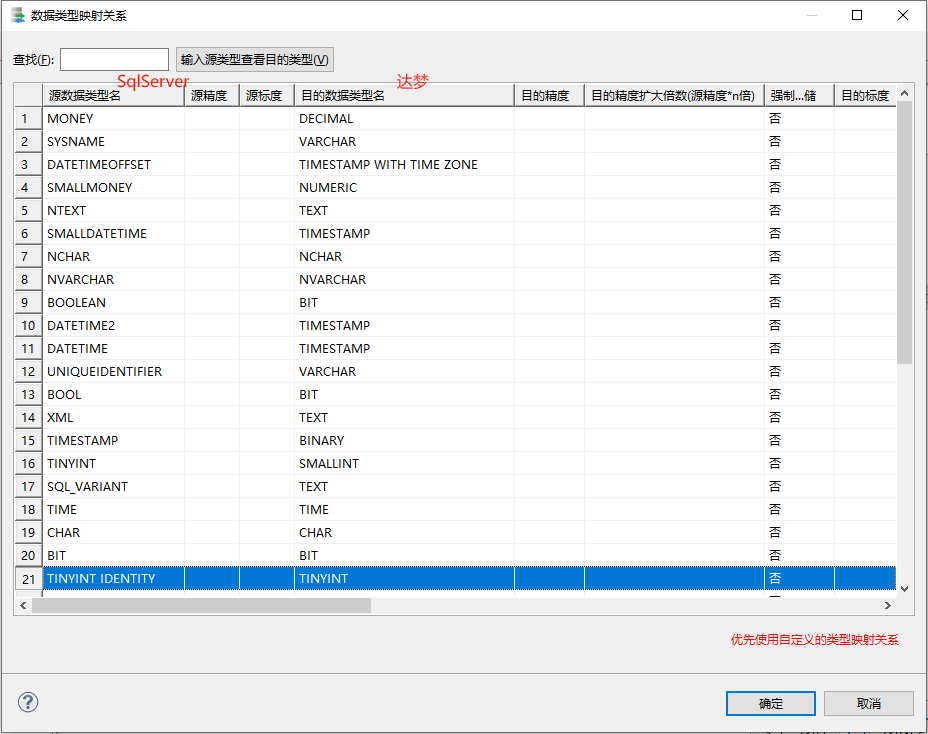Click the 取消 button
This screenshot has height=734, width=928.
[868, 703]
